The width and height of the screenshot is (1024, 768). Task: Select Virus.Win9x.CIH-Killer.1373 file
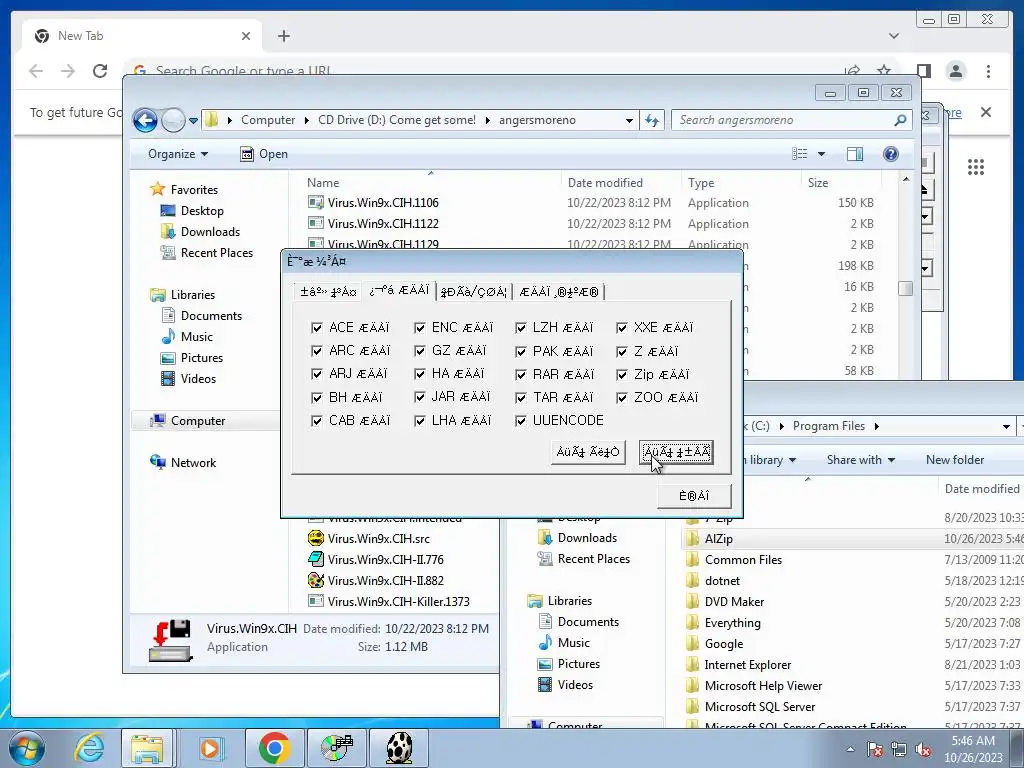point(398,601)
